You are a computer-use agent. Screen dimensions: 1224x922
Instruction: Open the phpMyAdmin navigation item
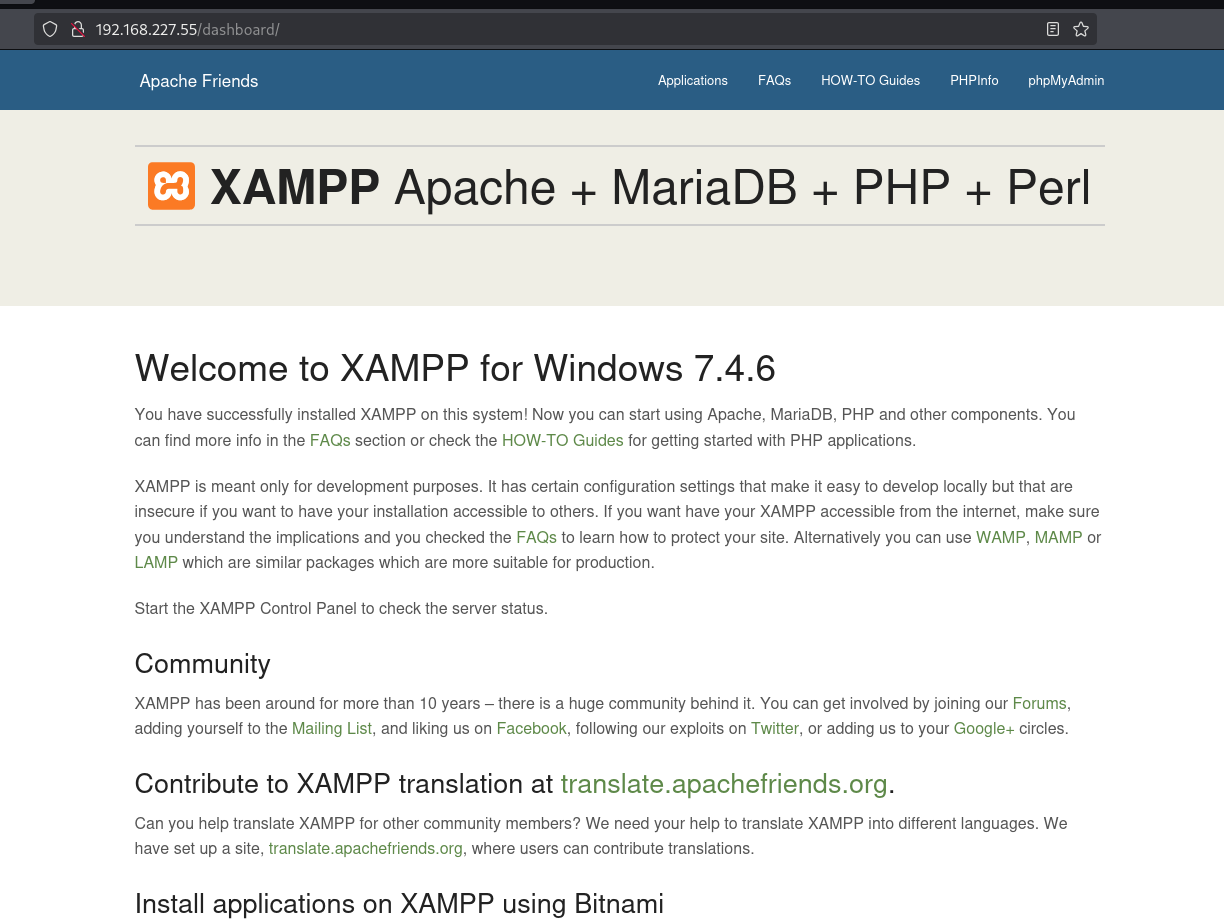click(1066, 80)
